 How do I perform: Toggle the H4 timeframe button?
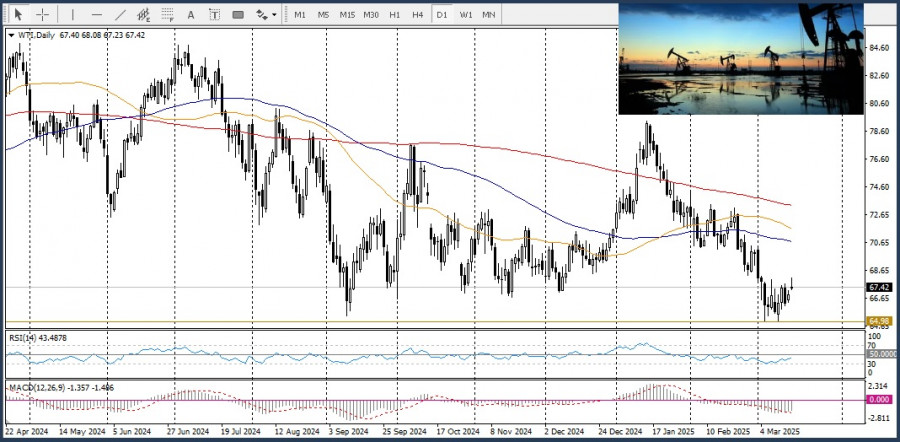click(x=418, y=15)
